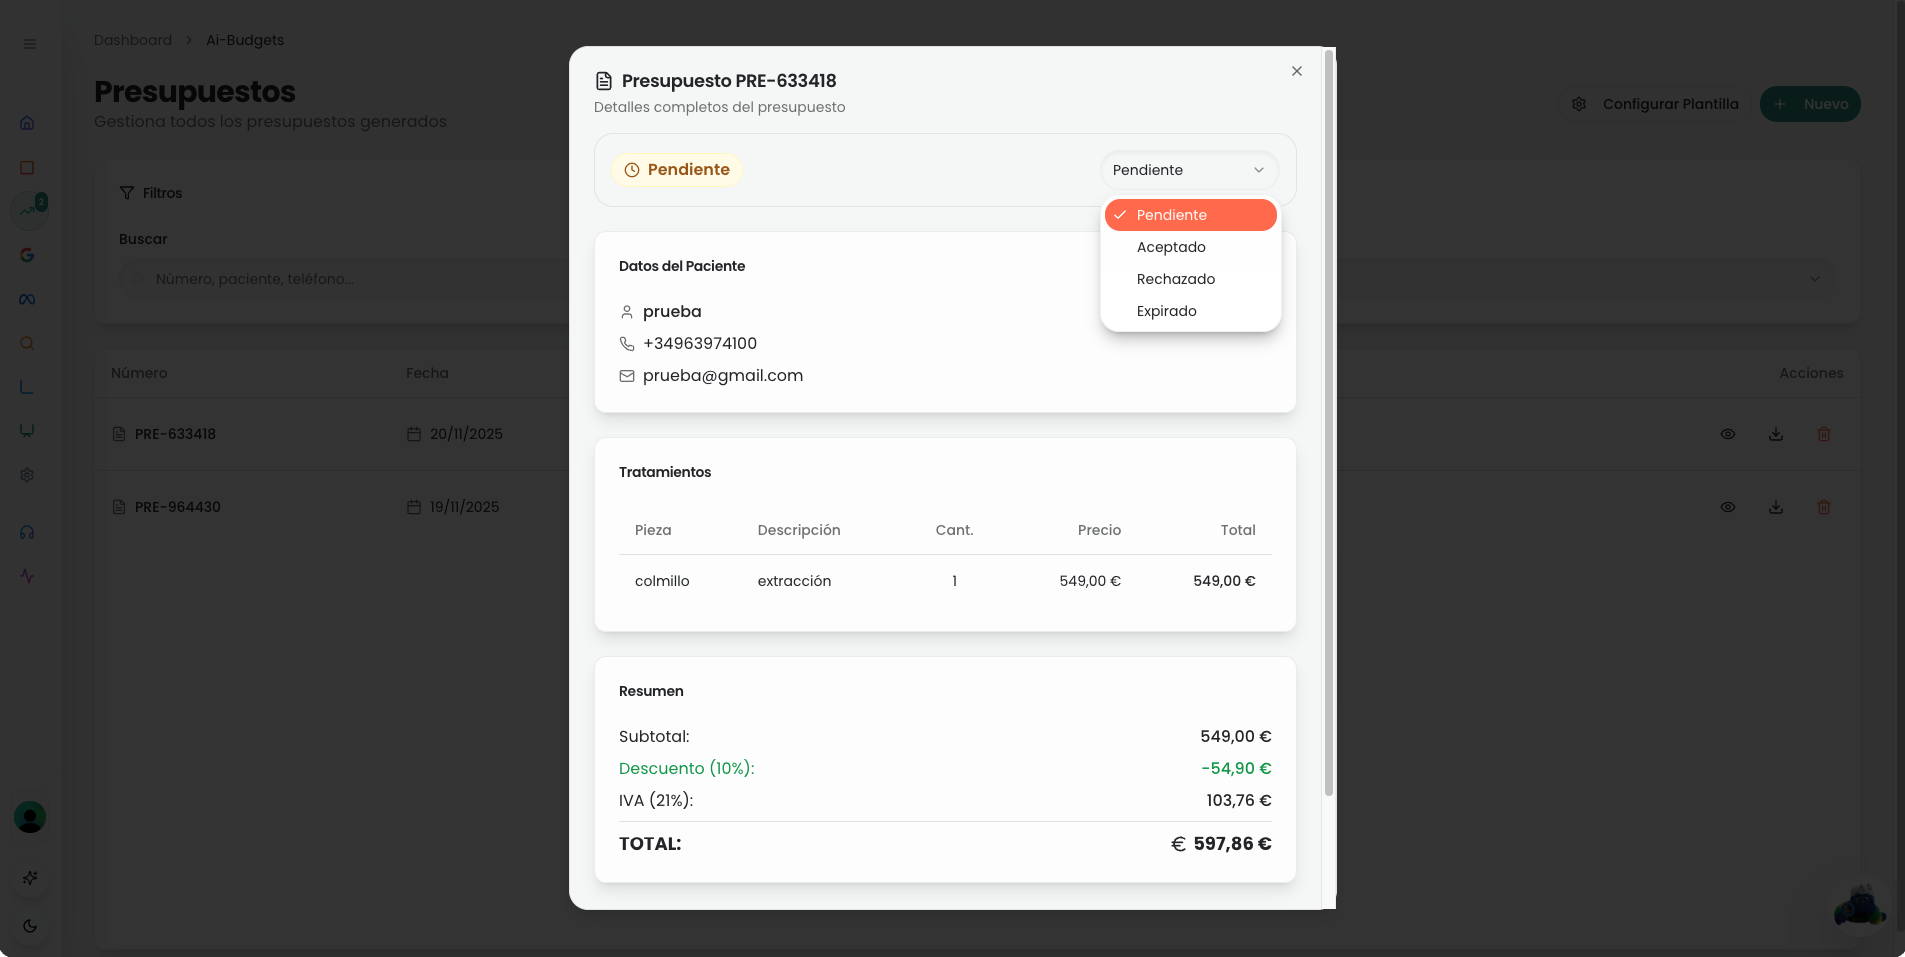This screenshot has height=957, width=1905.
Task: Open the trending chart sidebar icon with badge
Action: [28, 210]
